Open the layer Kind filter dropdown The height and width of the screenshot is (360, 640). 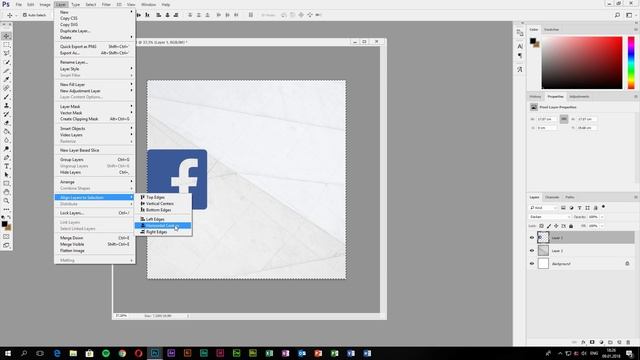tap(543, 208)
